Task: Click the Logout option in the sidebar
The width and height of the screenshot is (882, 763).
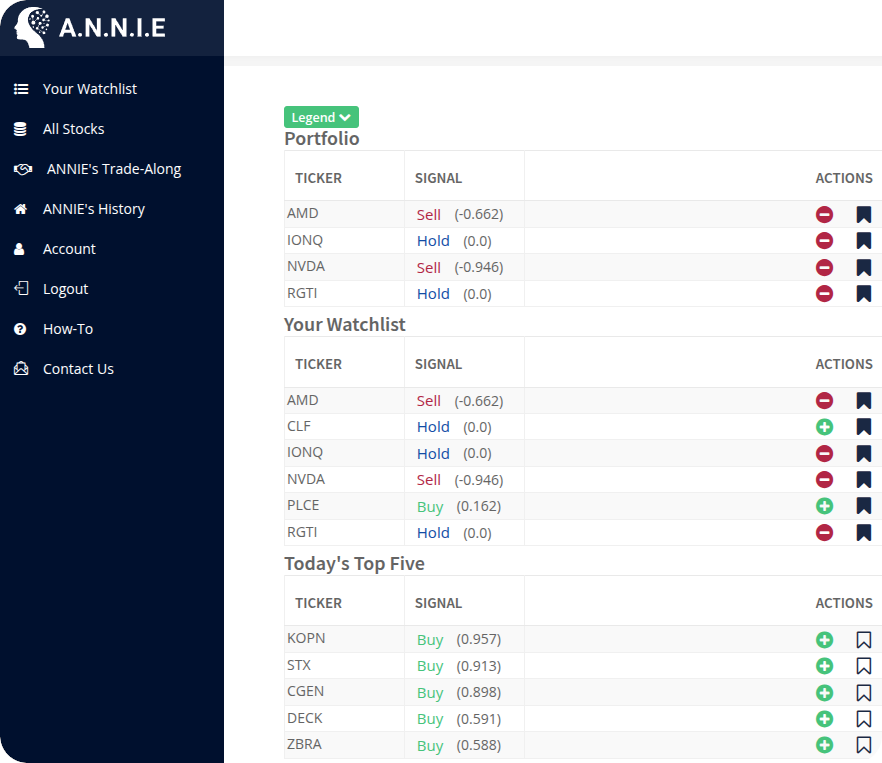Action: (65, 288)
